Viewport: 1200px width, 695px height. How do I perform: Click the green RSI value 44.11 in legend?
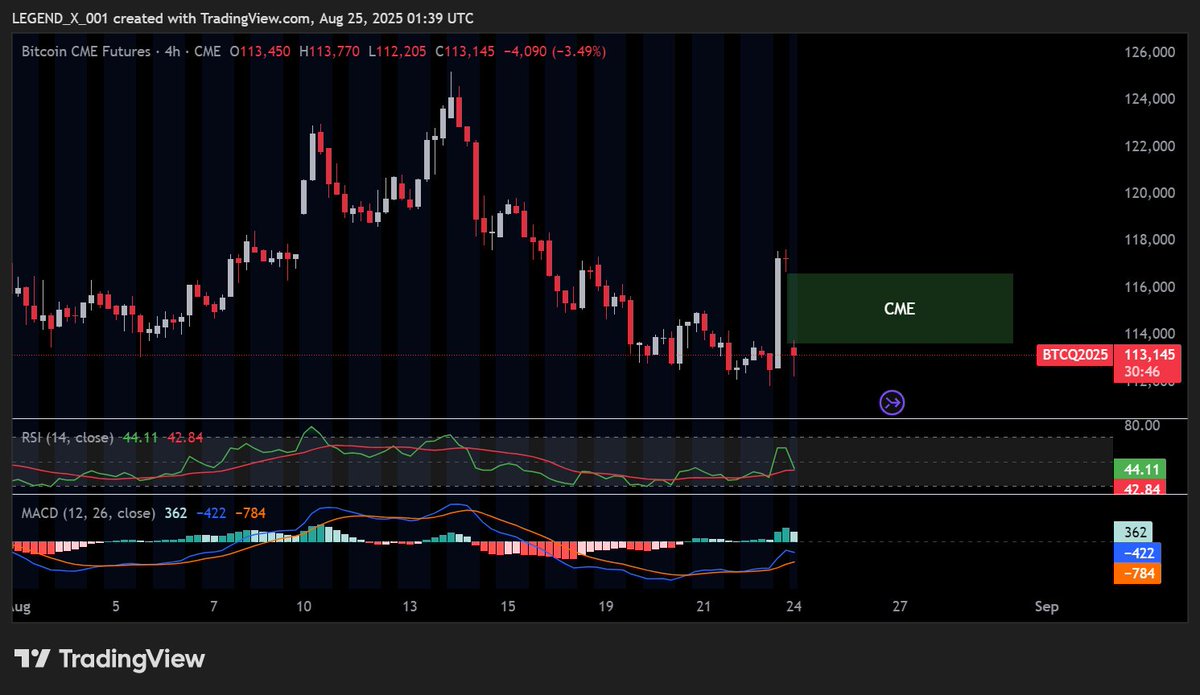coord(139,437)
